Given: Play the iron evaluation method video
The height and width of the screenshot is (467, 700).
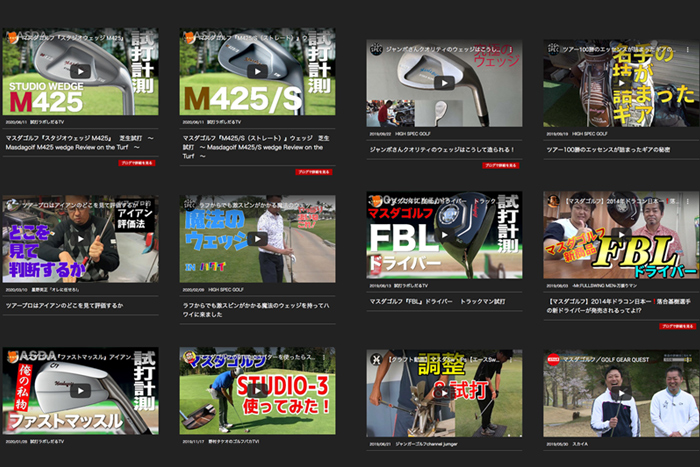Looking at the screenshot, I should tap(80, 238).
